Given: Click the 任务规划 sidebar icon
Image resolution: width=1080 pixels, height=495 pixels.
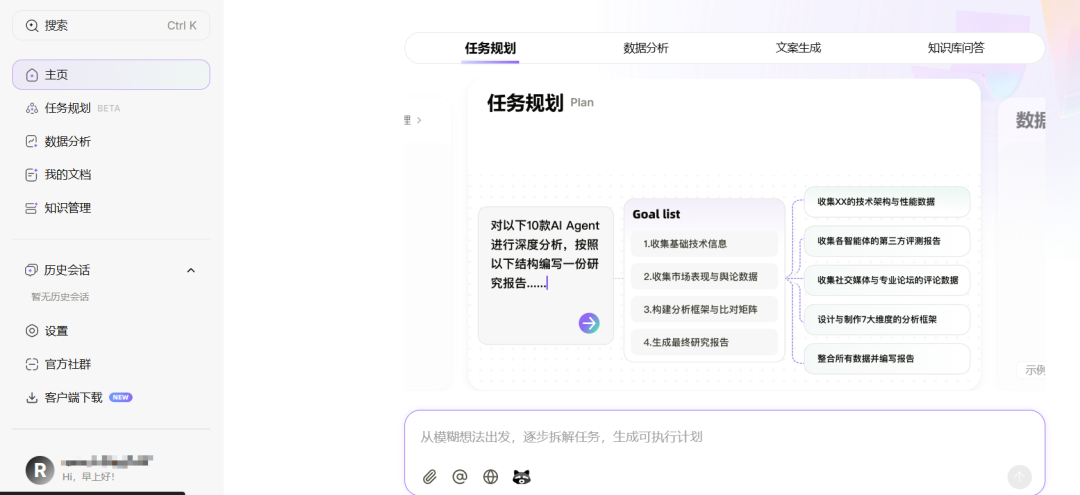Looking at the screenshot, I should (32, 108).
